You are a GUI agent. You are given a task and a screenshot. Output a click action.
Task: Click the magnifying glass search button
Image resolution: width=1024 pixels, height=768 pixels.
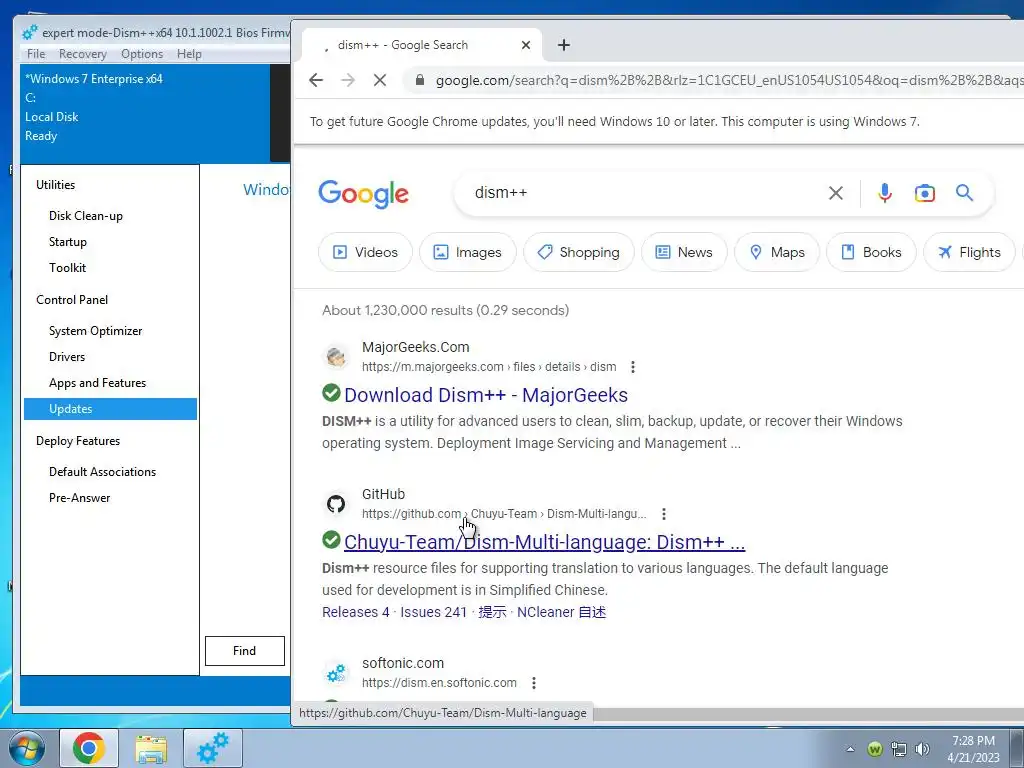[965, 193]
